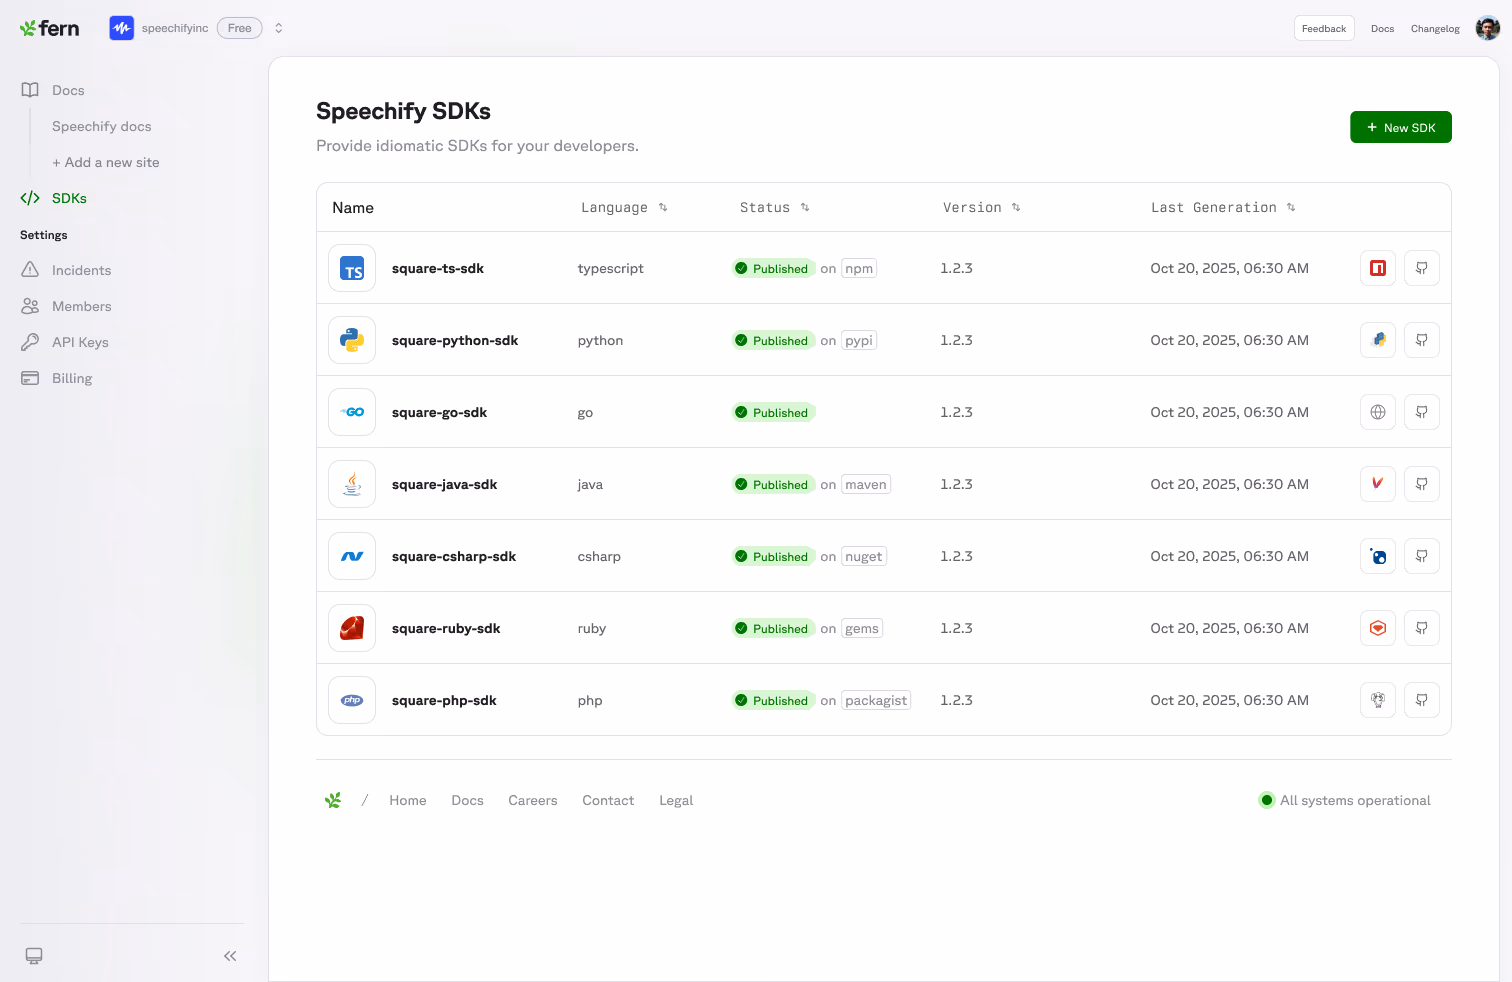
Task: Select the square-php-sdk row name
Action: 444,700
